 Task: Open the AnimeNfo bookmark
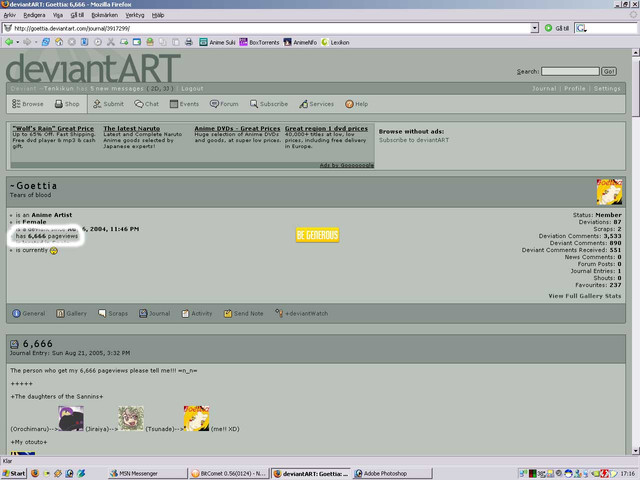click(x=300, y=42)
